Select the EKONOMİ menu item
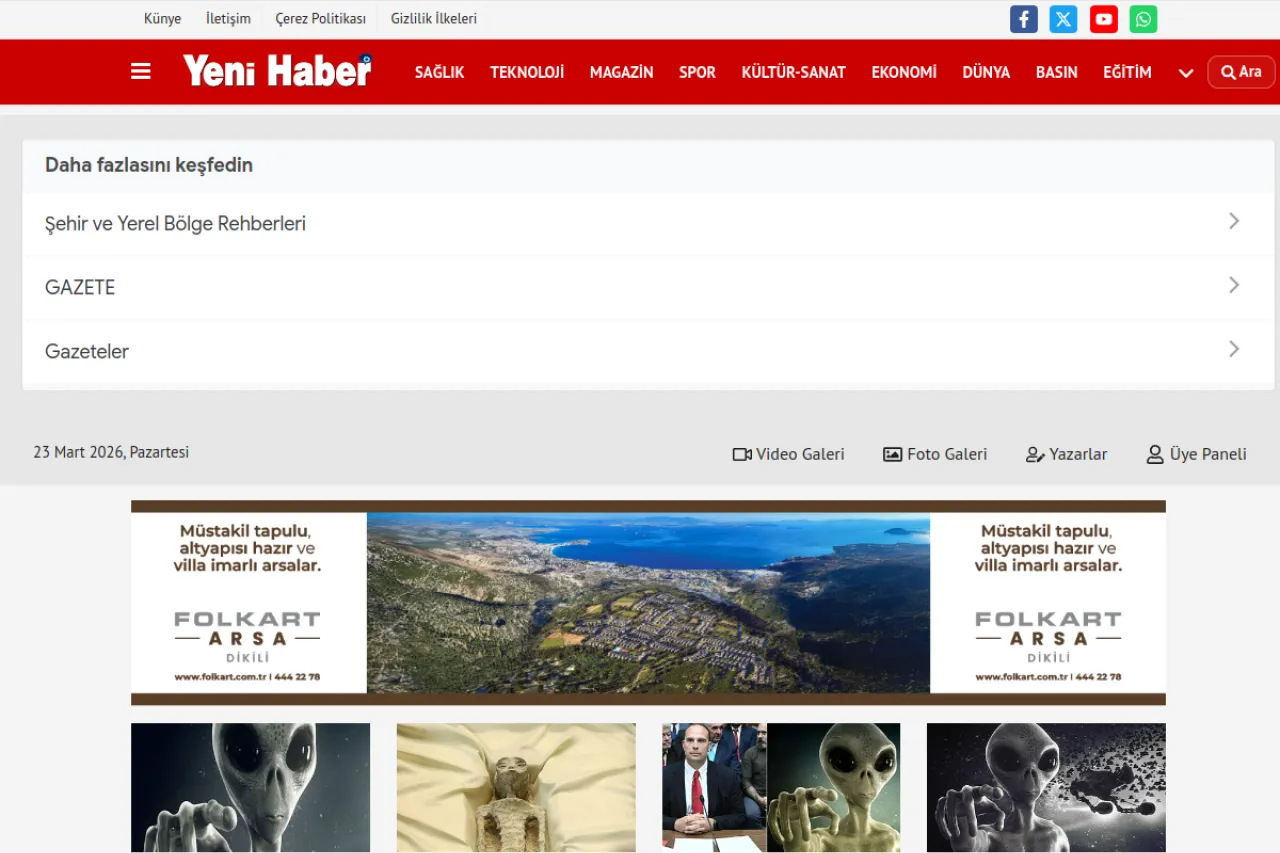The image size is (1280, 853). click(904, 72)
